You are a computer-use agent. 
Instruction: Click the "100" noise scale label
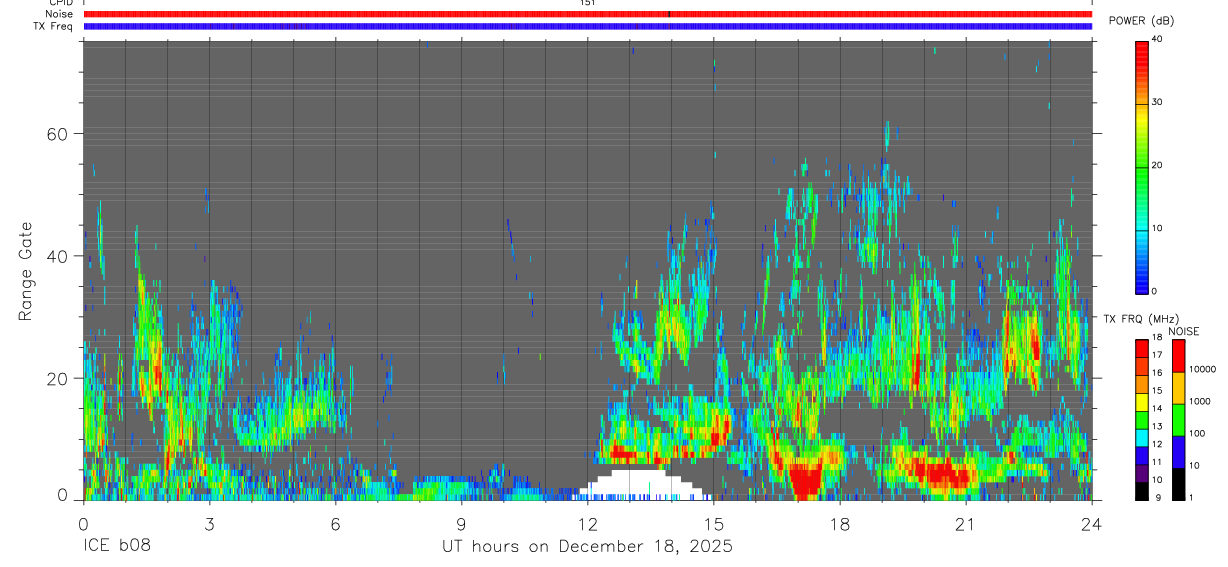(x=1196, y=433)
